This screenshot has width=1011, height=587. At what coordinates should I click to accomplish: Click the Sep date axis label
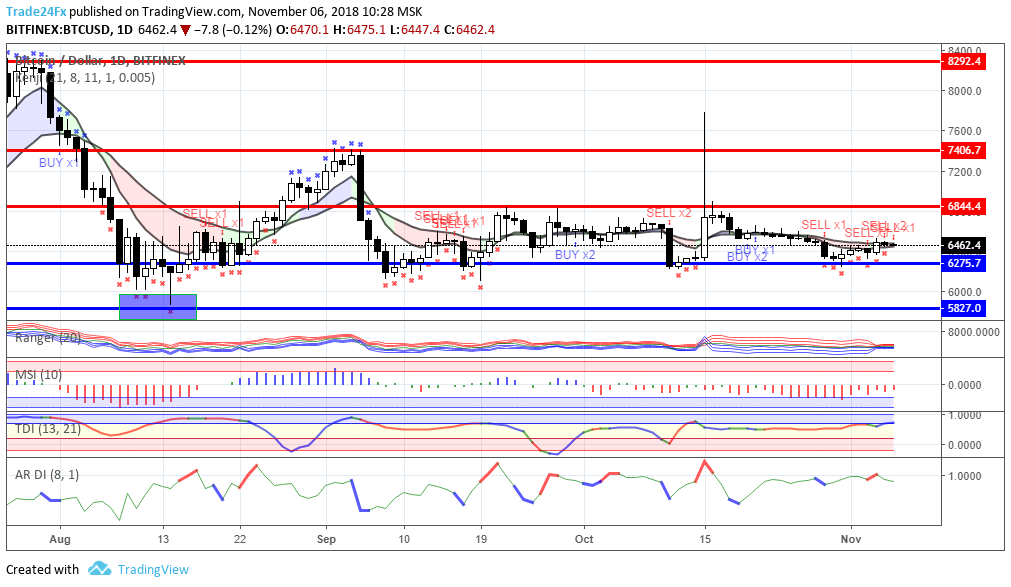326,539
